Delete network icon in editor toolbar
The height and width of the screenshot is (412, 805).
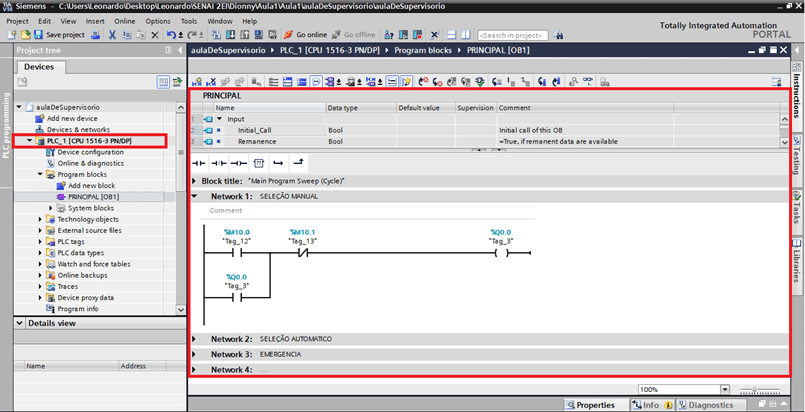pos(211,82)
